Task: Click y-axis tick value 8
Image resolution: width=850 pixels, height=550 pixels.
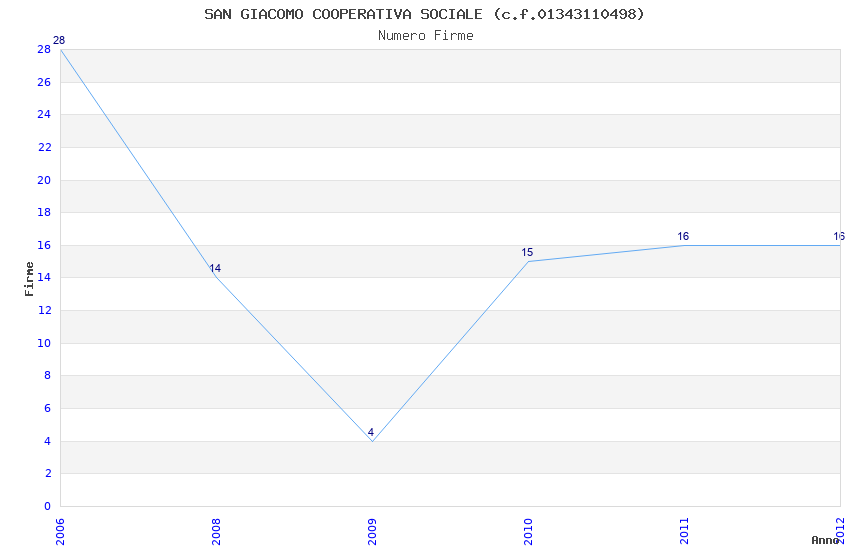Action: point(48,376)
